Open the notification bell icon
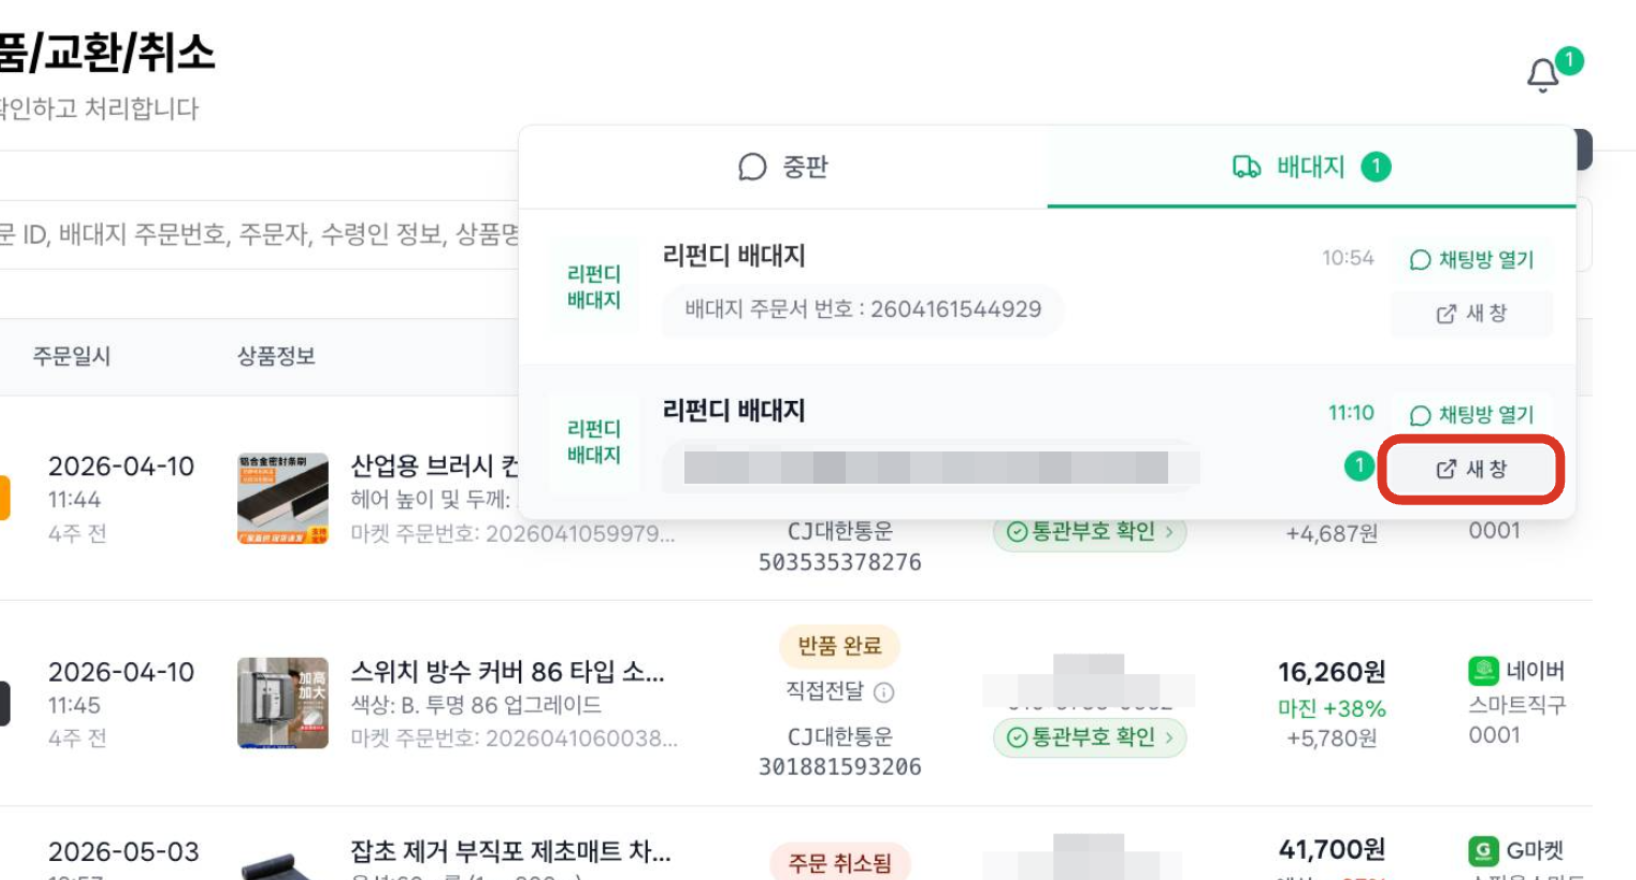Screen dimensions: 1636x880 tap(1543, 75)
